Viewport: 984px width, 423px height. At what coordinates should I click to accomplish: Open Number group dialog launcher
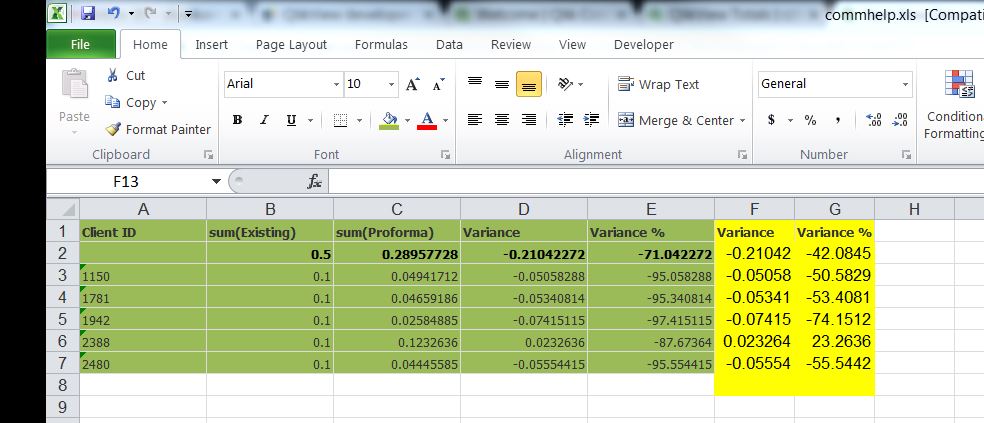pos(906,154)
